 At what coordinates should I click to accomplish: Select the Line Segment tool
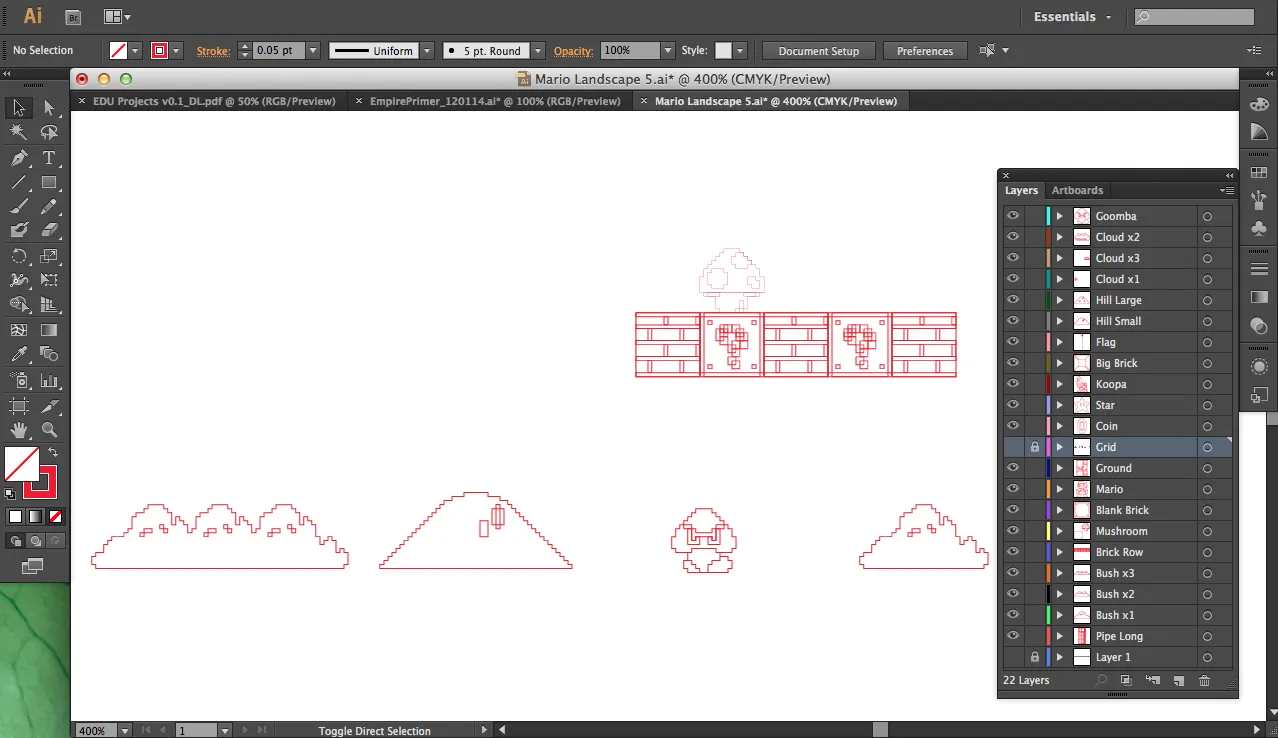tap(19, 183)
